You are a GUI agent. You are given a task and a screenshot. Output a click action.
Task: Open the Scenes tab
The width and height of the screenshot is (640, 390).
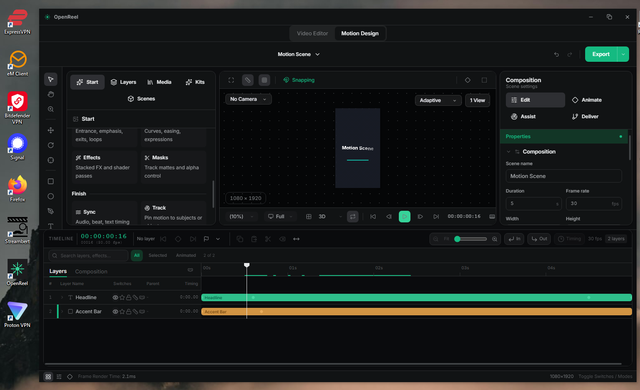(x=141, y=99)
